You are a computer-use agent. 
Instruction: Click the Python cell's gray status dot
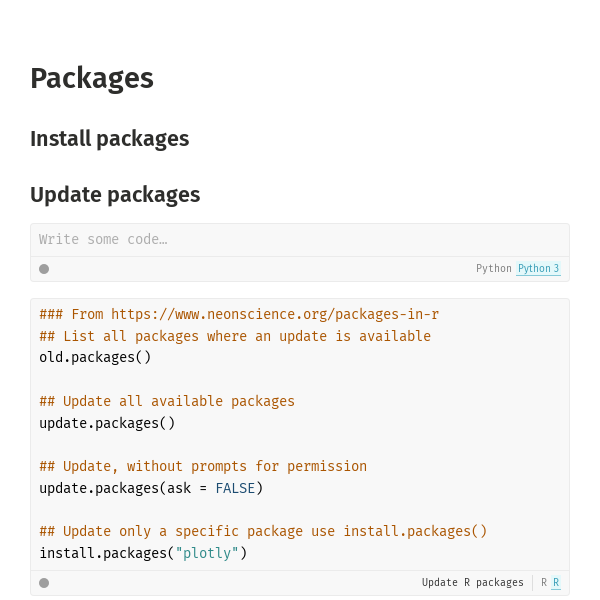44,269
